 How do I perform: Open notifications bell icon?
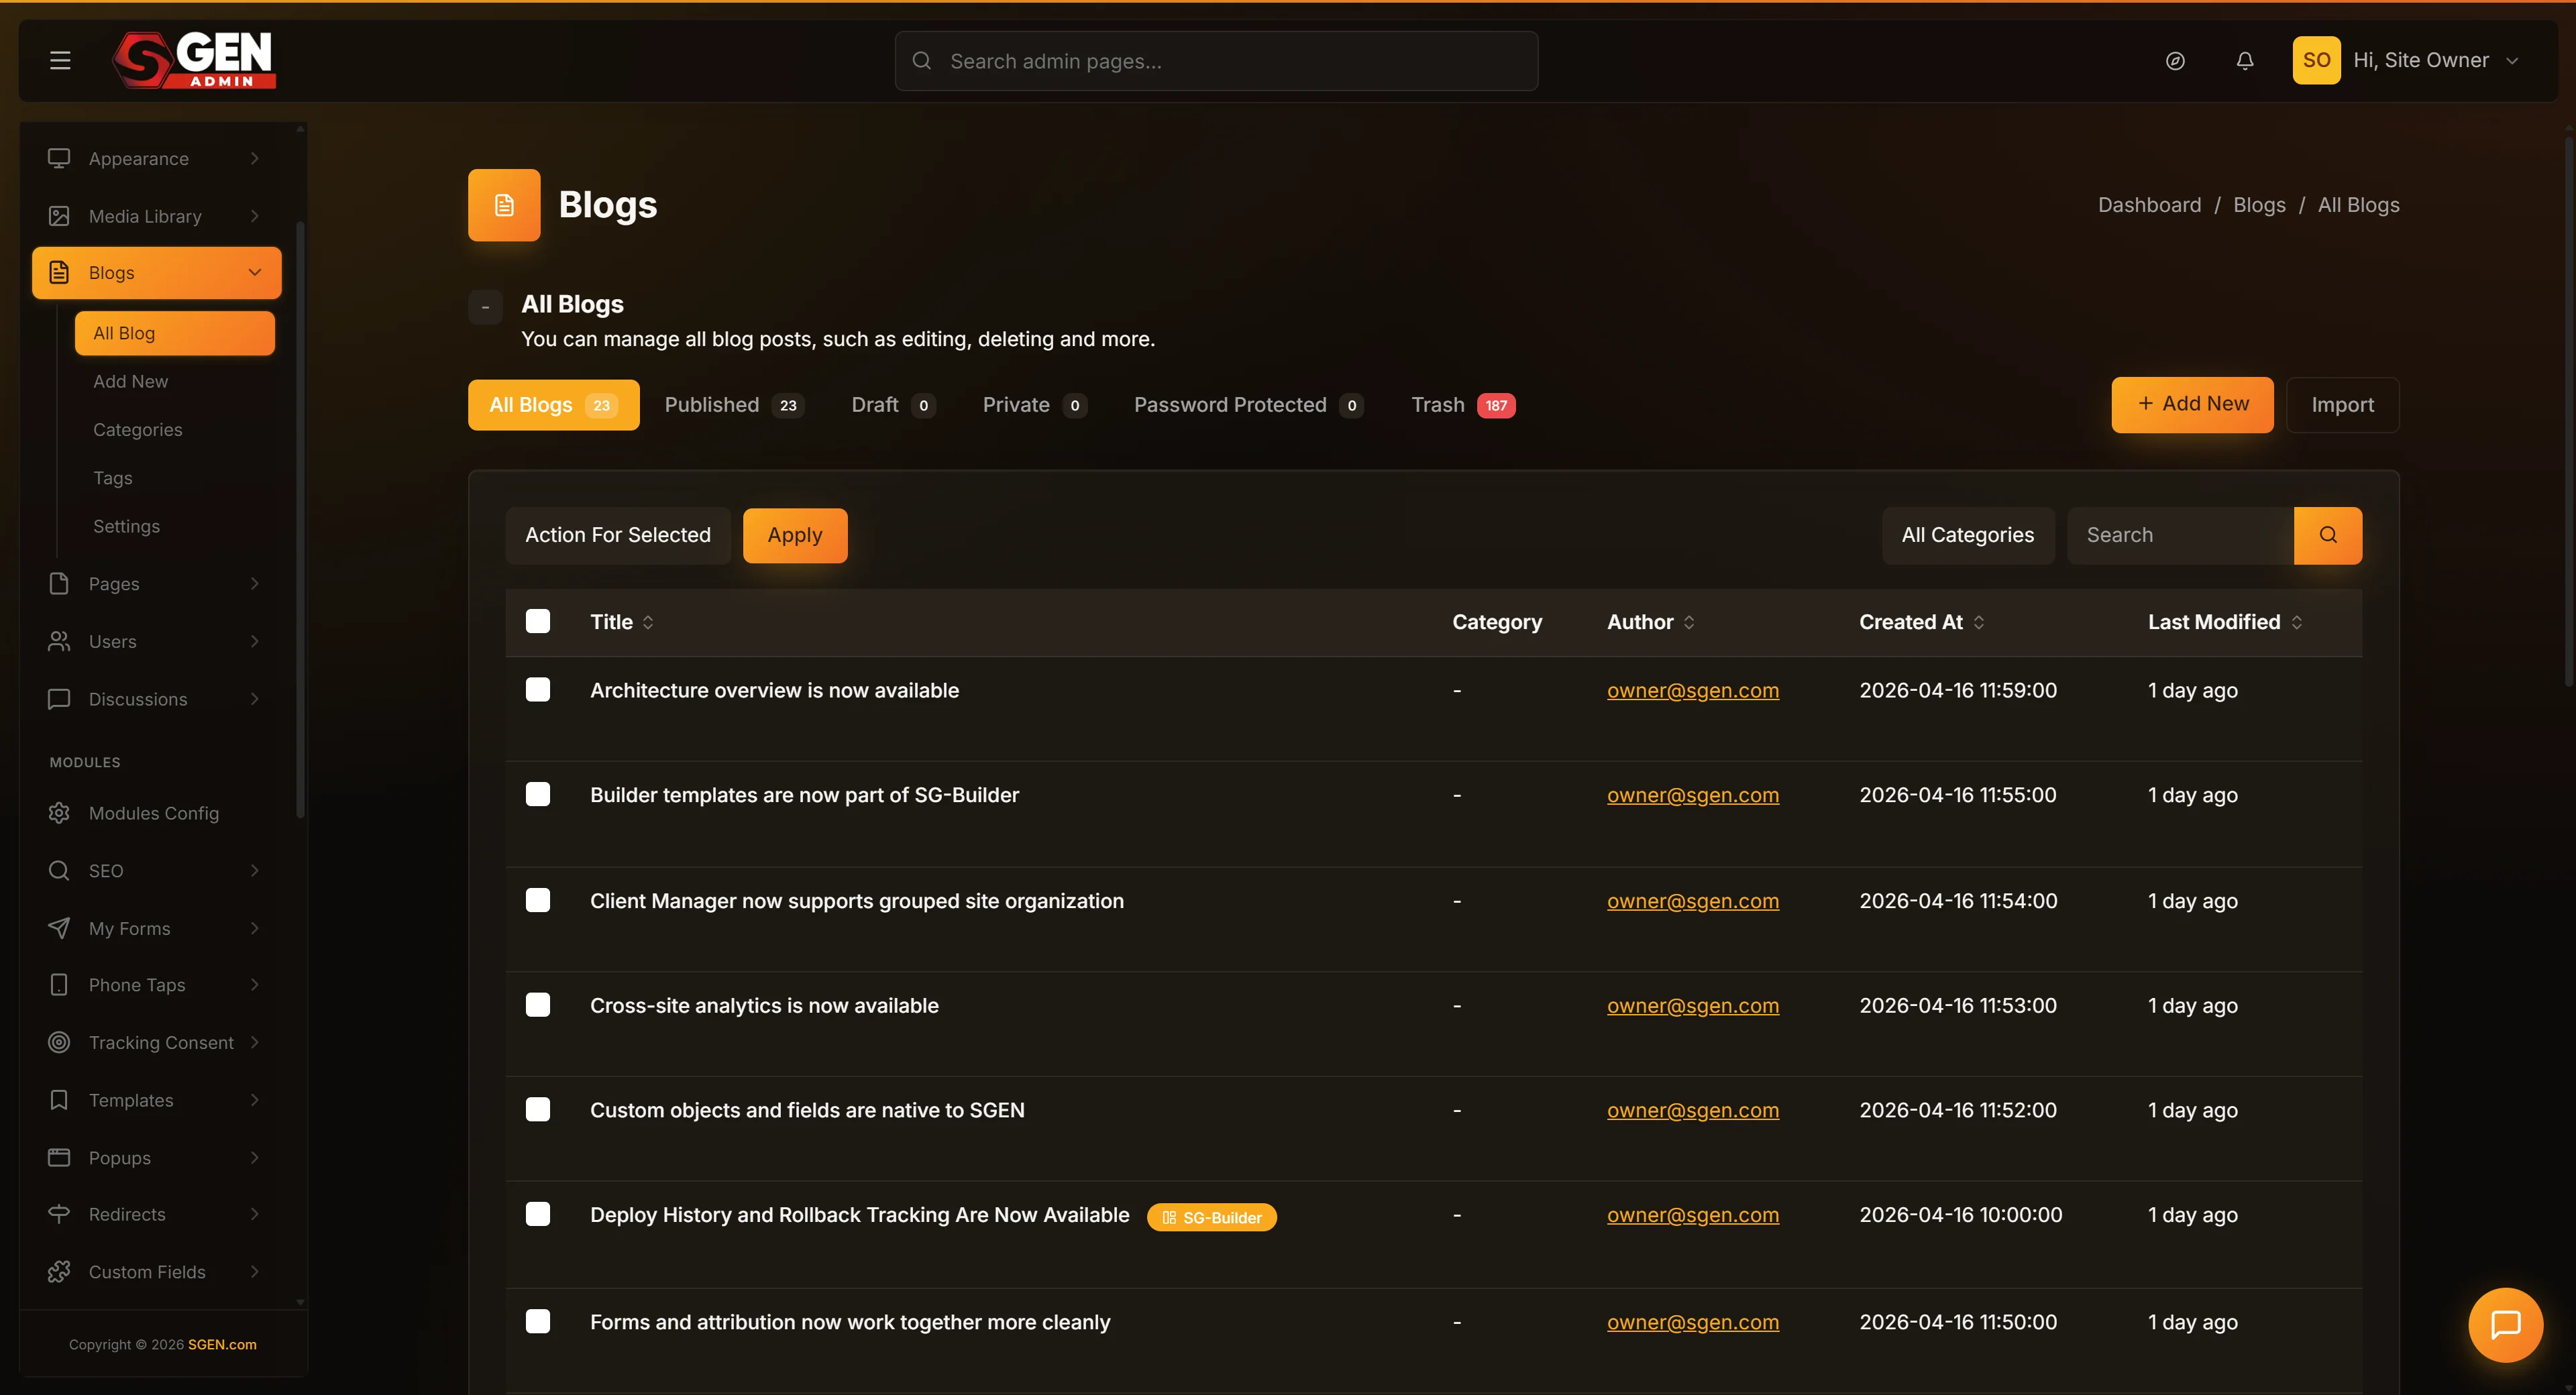[2245, 61]
